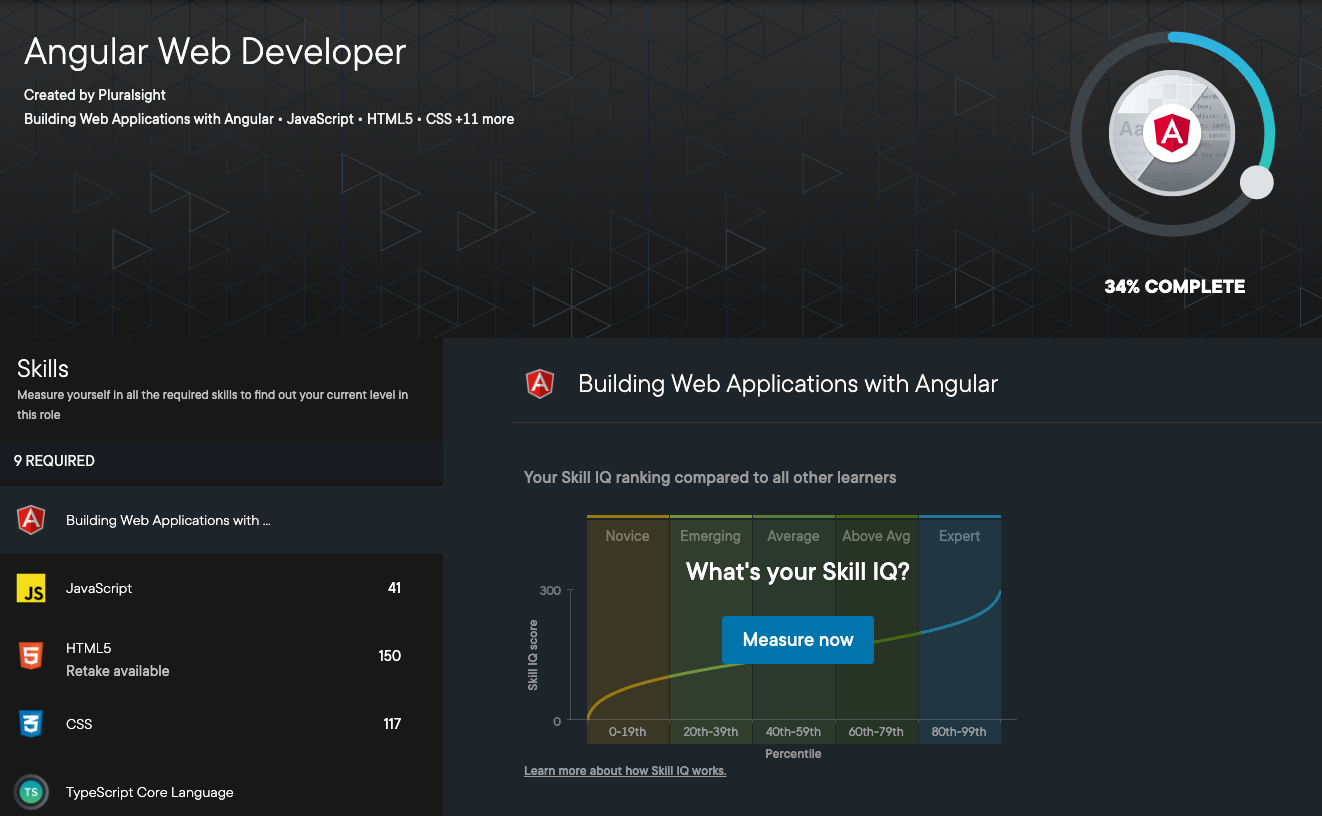Click the Angular shield icon in the sidebar list

click(x=31, y=520)
